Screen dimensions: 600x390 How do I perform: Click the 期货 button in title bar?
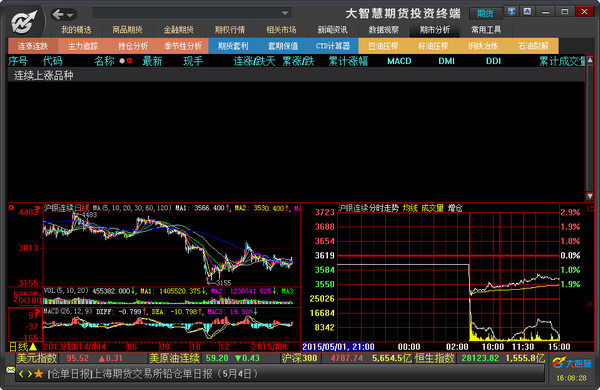(485, 13)
